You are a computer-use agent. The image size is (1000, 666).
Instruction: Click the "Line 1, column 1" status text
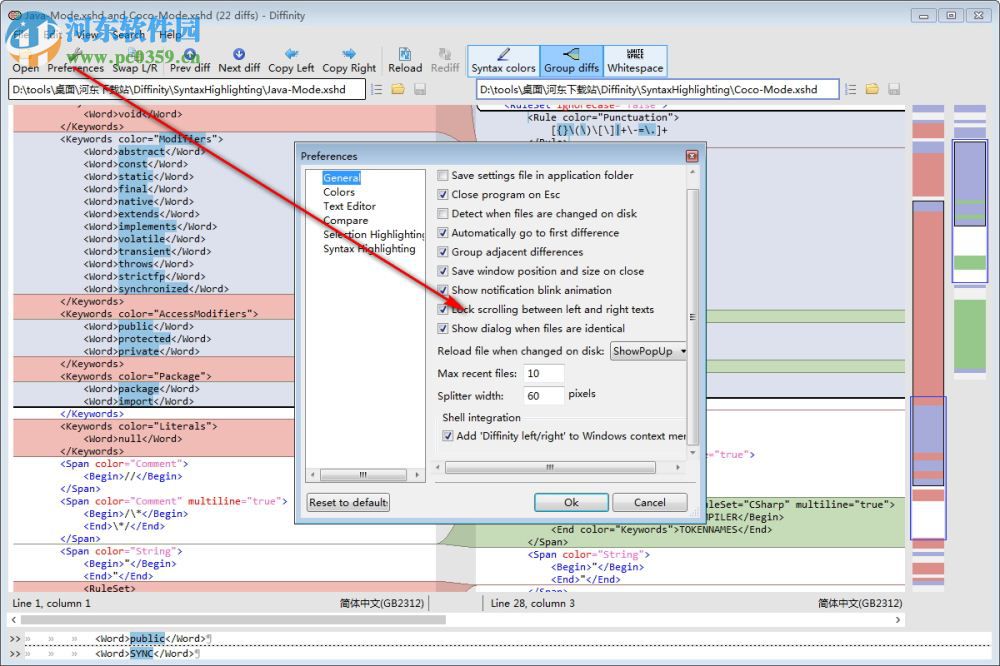point(52,603)
